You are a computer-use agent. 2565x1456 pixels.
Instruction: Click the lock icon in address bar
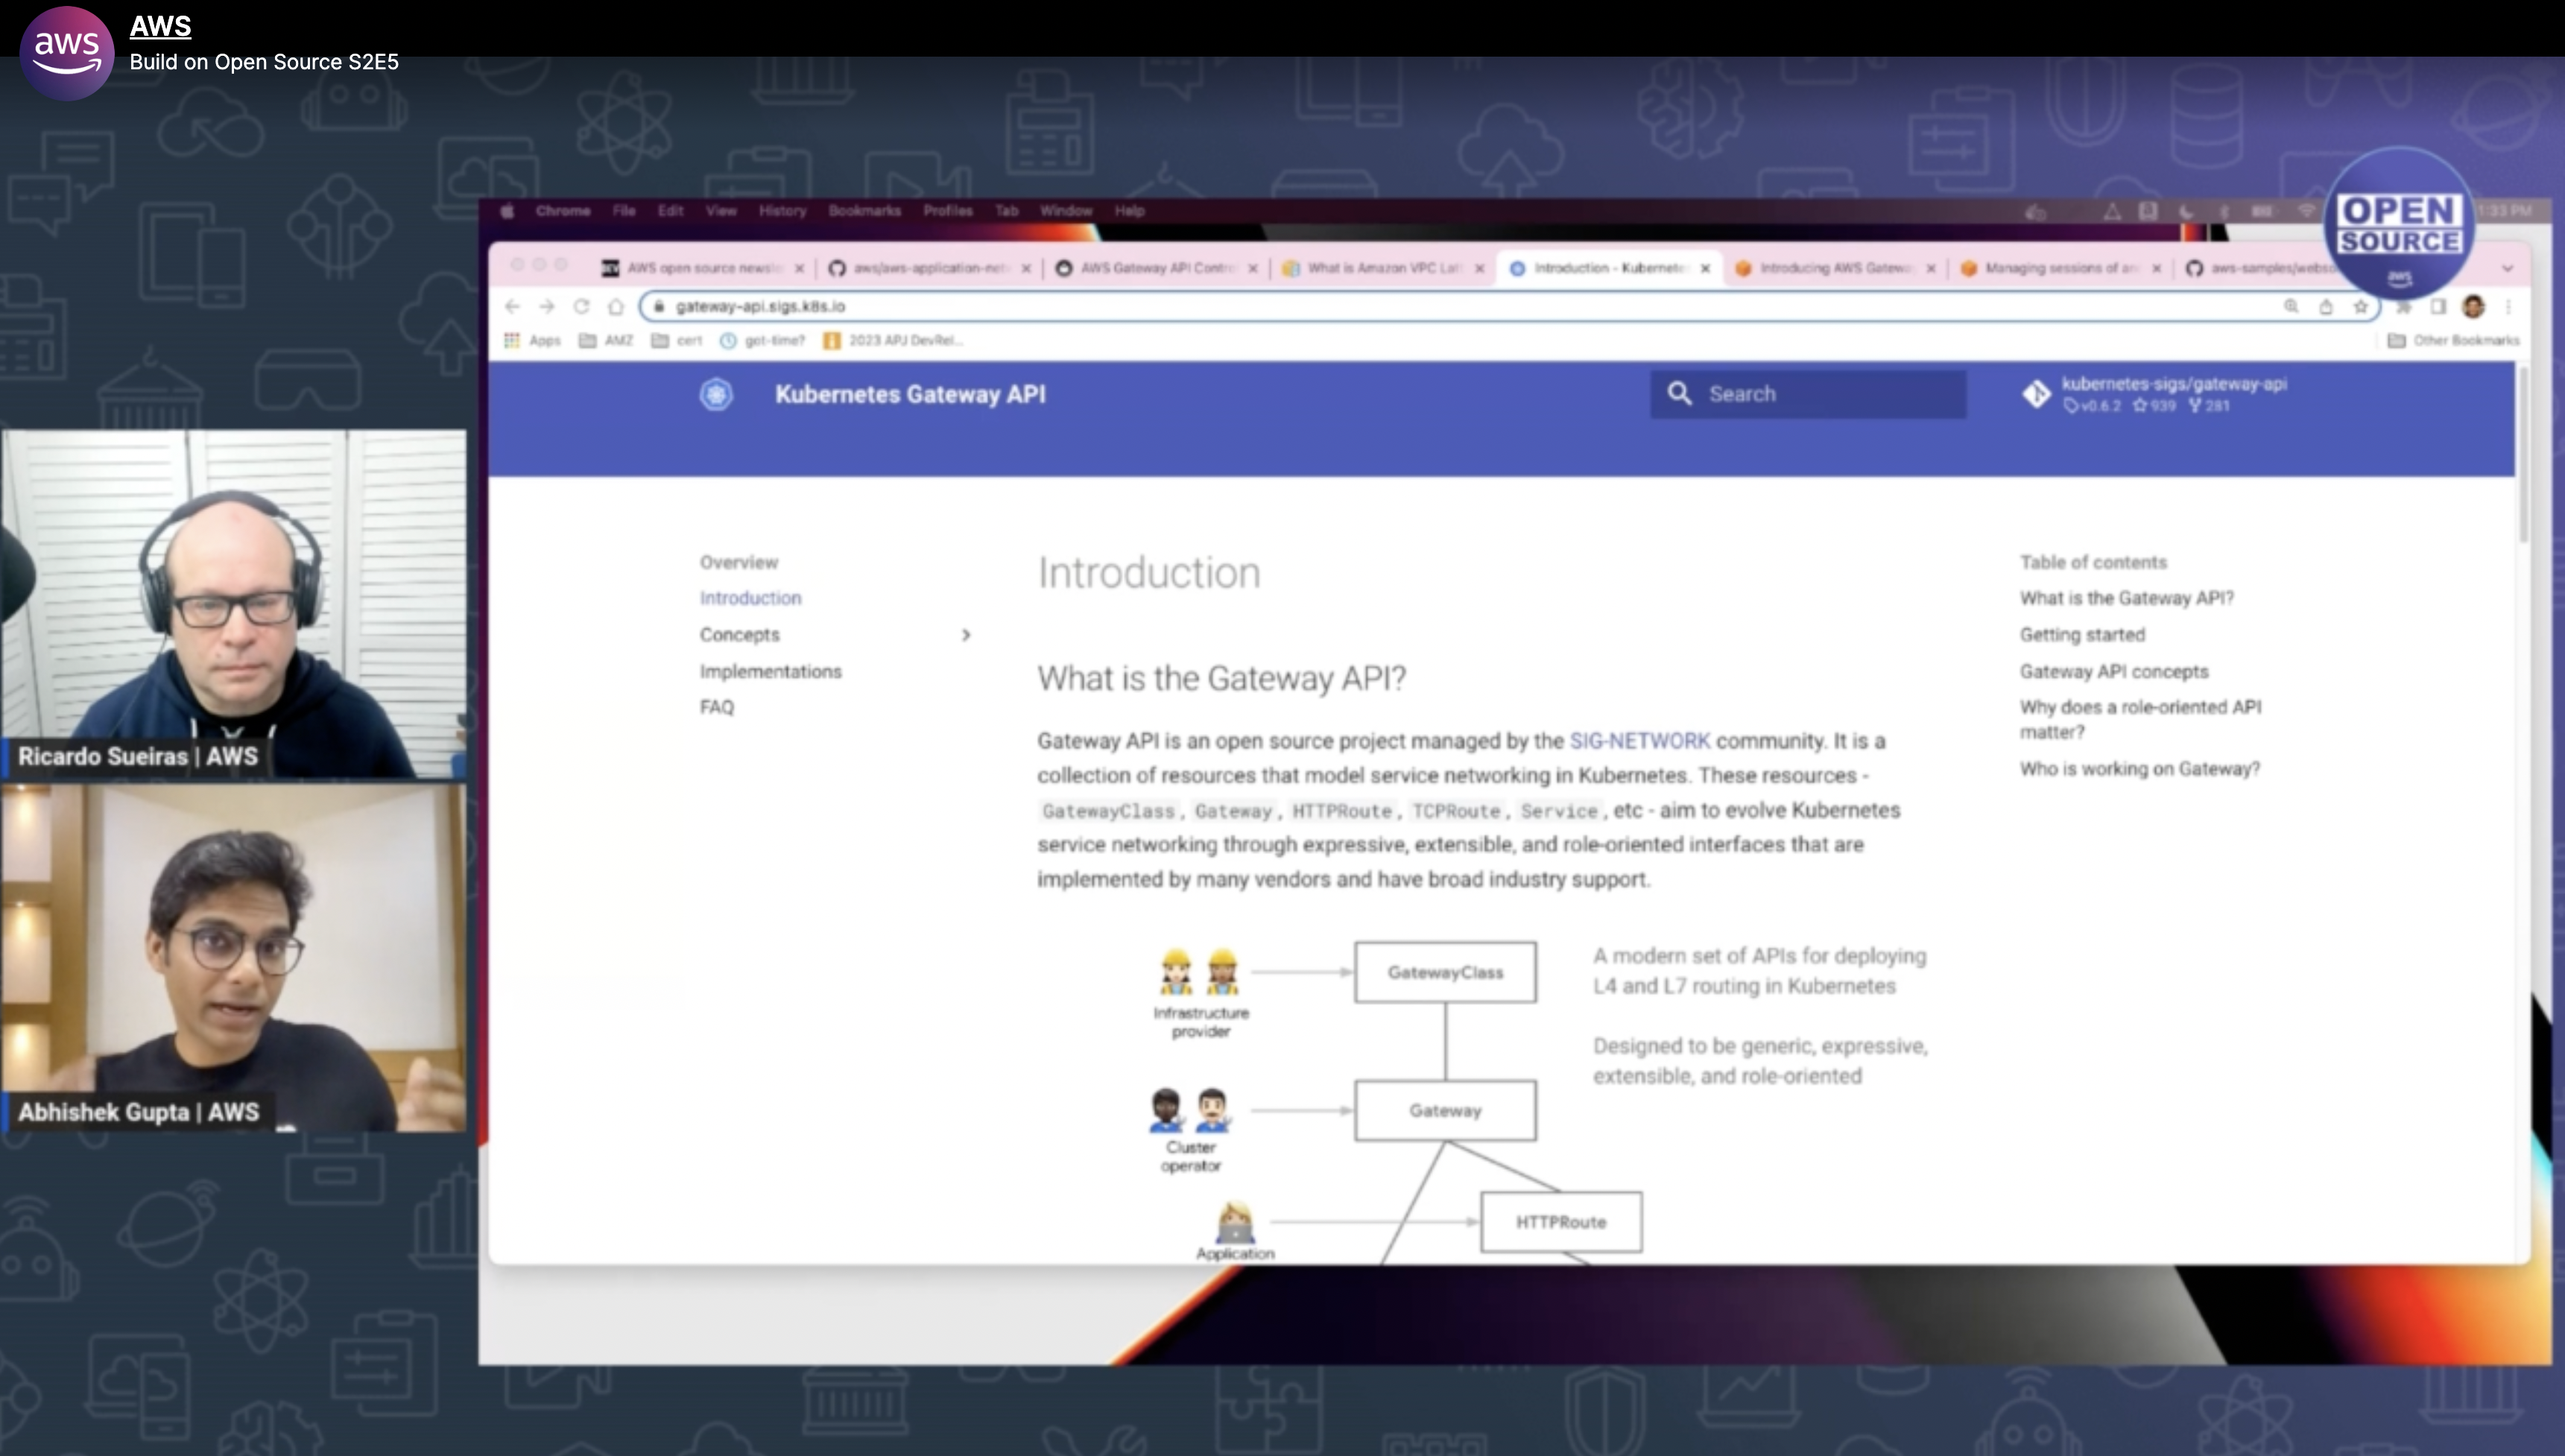[x=659, y=307]
